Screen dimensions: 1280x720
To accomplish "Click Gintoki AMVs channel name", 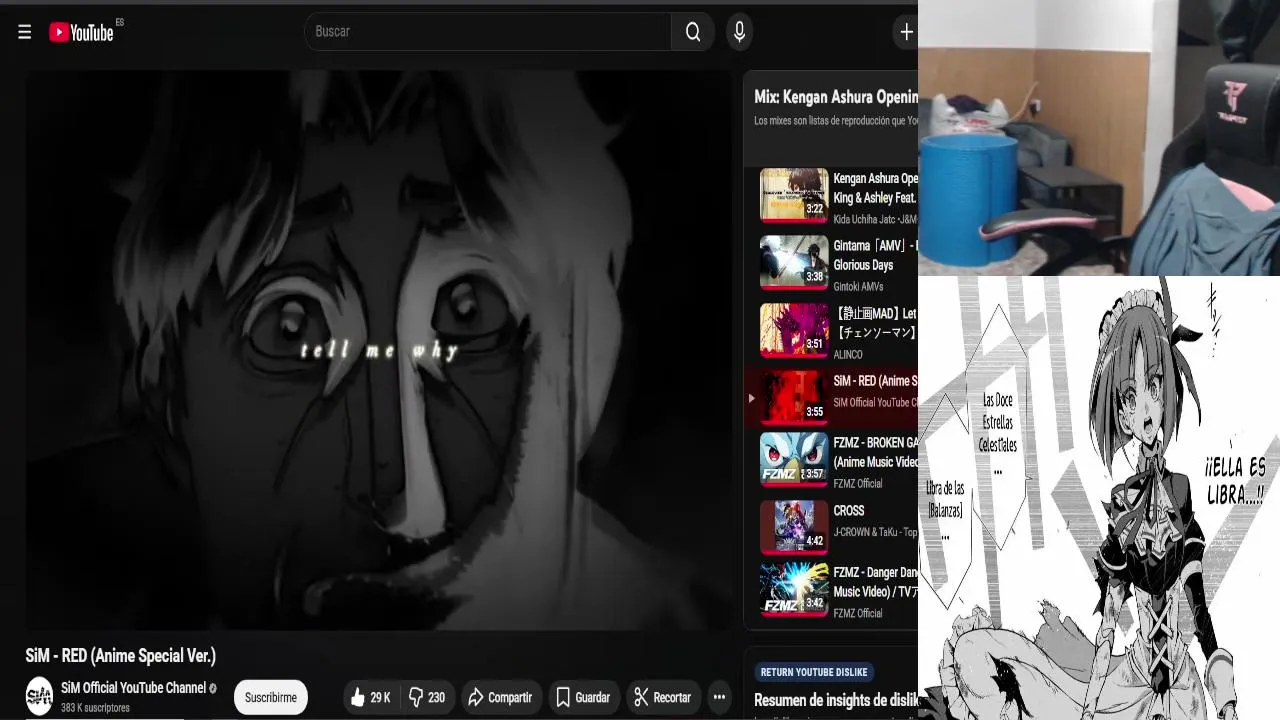I will point(858,287).
